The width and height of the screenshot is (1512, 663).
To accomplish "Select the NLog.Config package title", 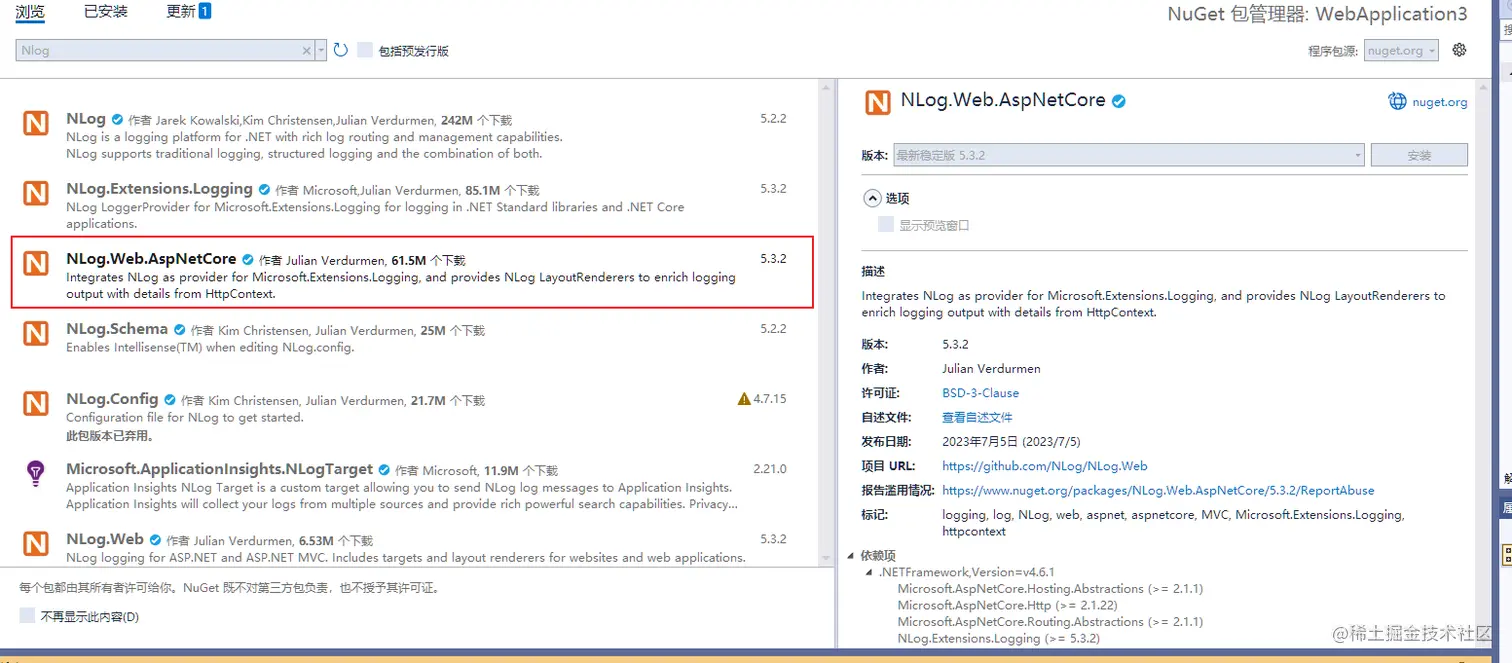I will pyautogui.click(x=112, y=399).
